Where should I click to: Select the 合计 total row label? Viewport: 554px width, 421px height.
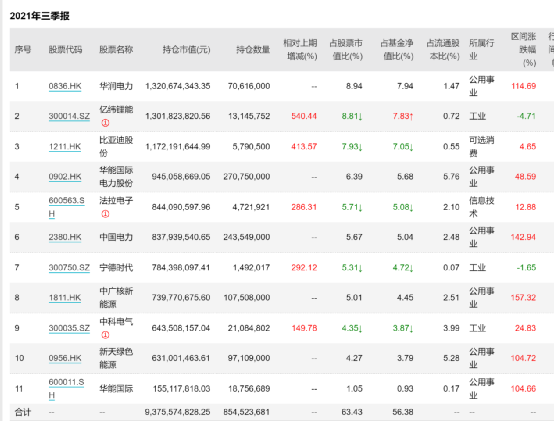[x=23, y=412]
